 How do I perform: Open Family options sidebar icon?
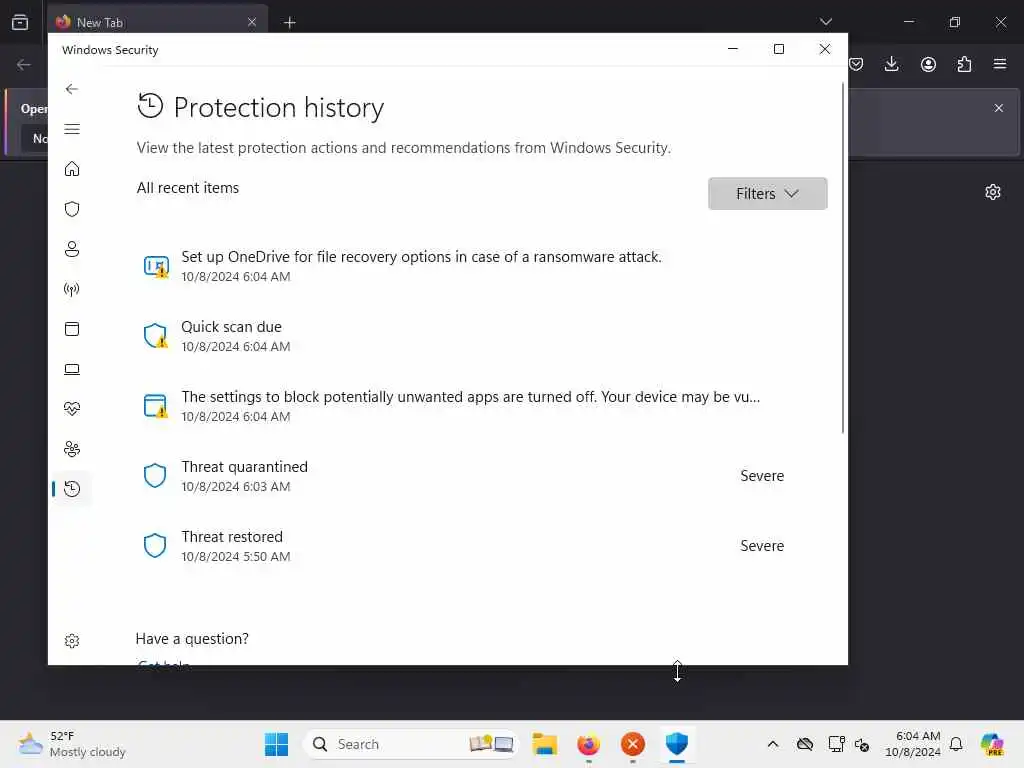(72, 449)
